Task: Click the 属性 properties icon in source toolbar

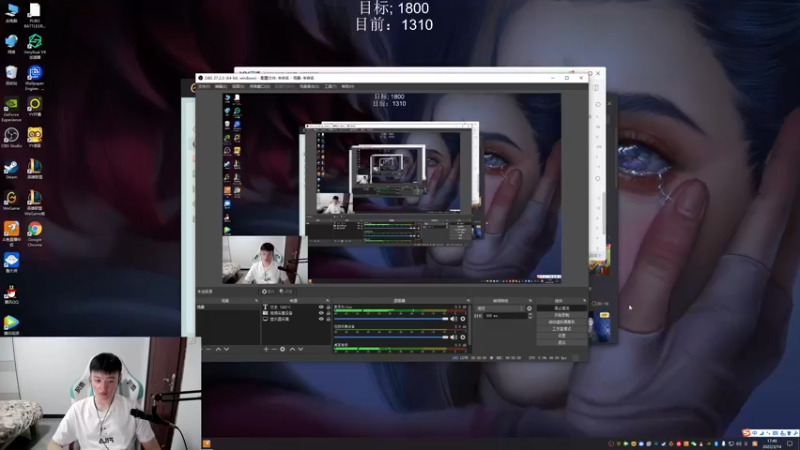Action: [x=268, y=291]
